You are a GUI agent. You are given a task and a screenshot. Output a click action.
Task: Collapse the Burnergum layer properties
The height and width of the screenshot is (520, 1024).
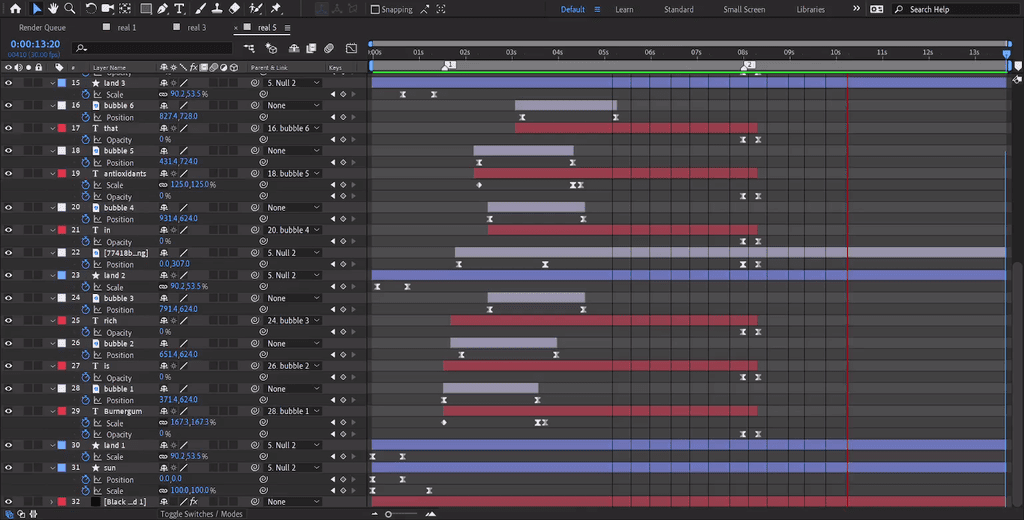(53, 411)
